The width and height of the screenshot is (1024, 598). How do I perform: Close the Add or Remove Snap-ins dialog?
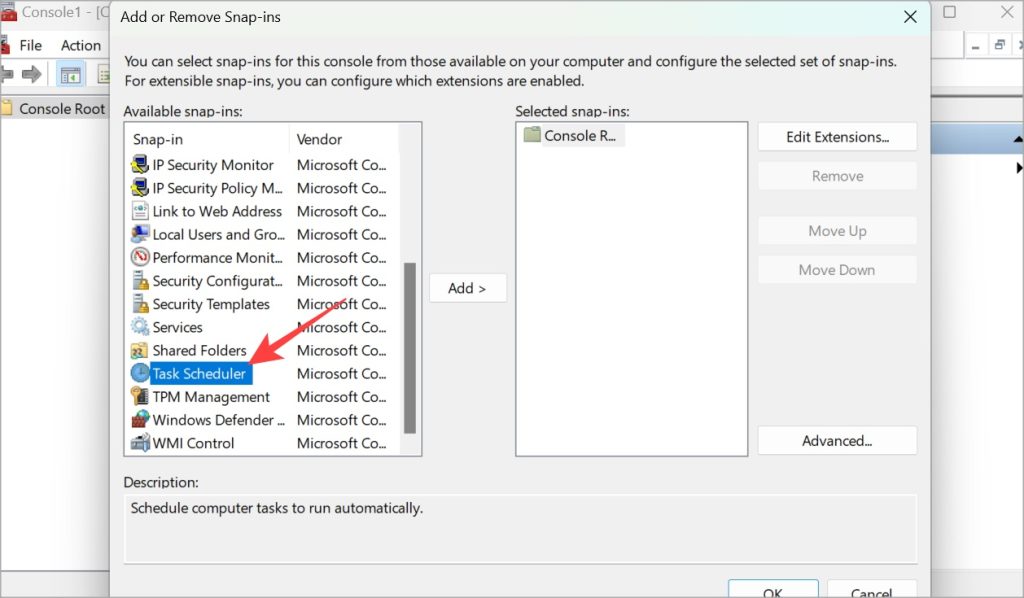910,17
